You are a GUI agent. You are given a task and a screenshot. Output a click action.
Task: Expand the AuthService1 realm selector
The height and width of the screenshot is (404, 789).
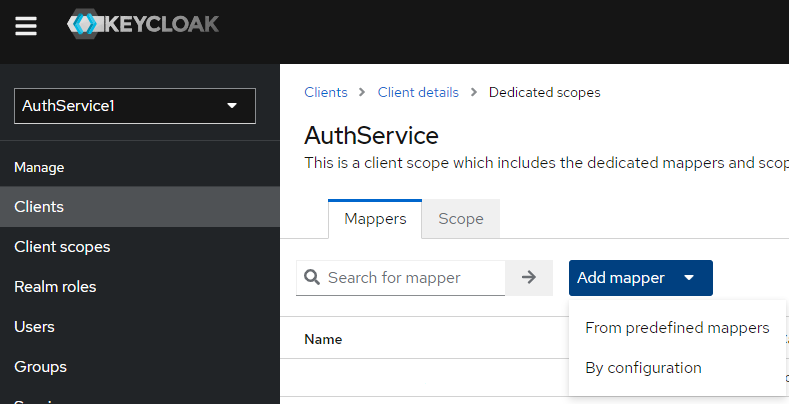(135, 106)
